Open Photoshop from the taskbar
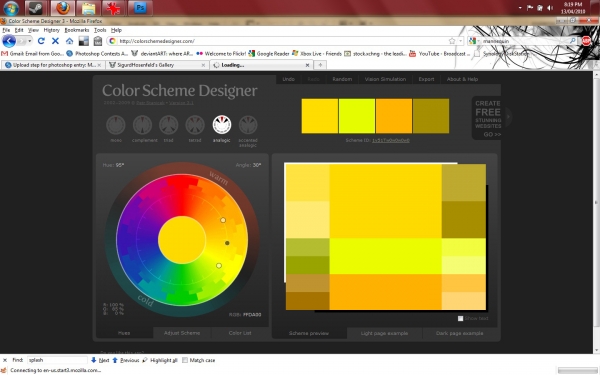600x375 pixels. click(x=140, y=8)
